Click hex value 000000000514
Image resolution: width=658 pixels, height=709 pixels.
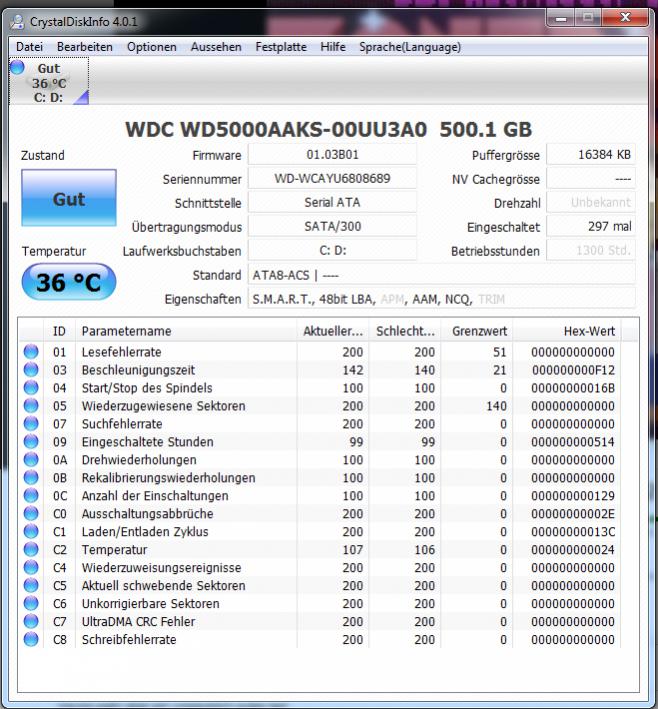coord(573,442)
